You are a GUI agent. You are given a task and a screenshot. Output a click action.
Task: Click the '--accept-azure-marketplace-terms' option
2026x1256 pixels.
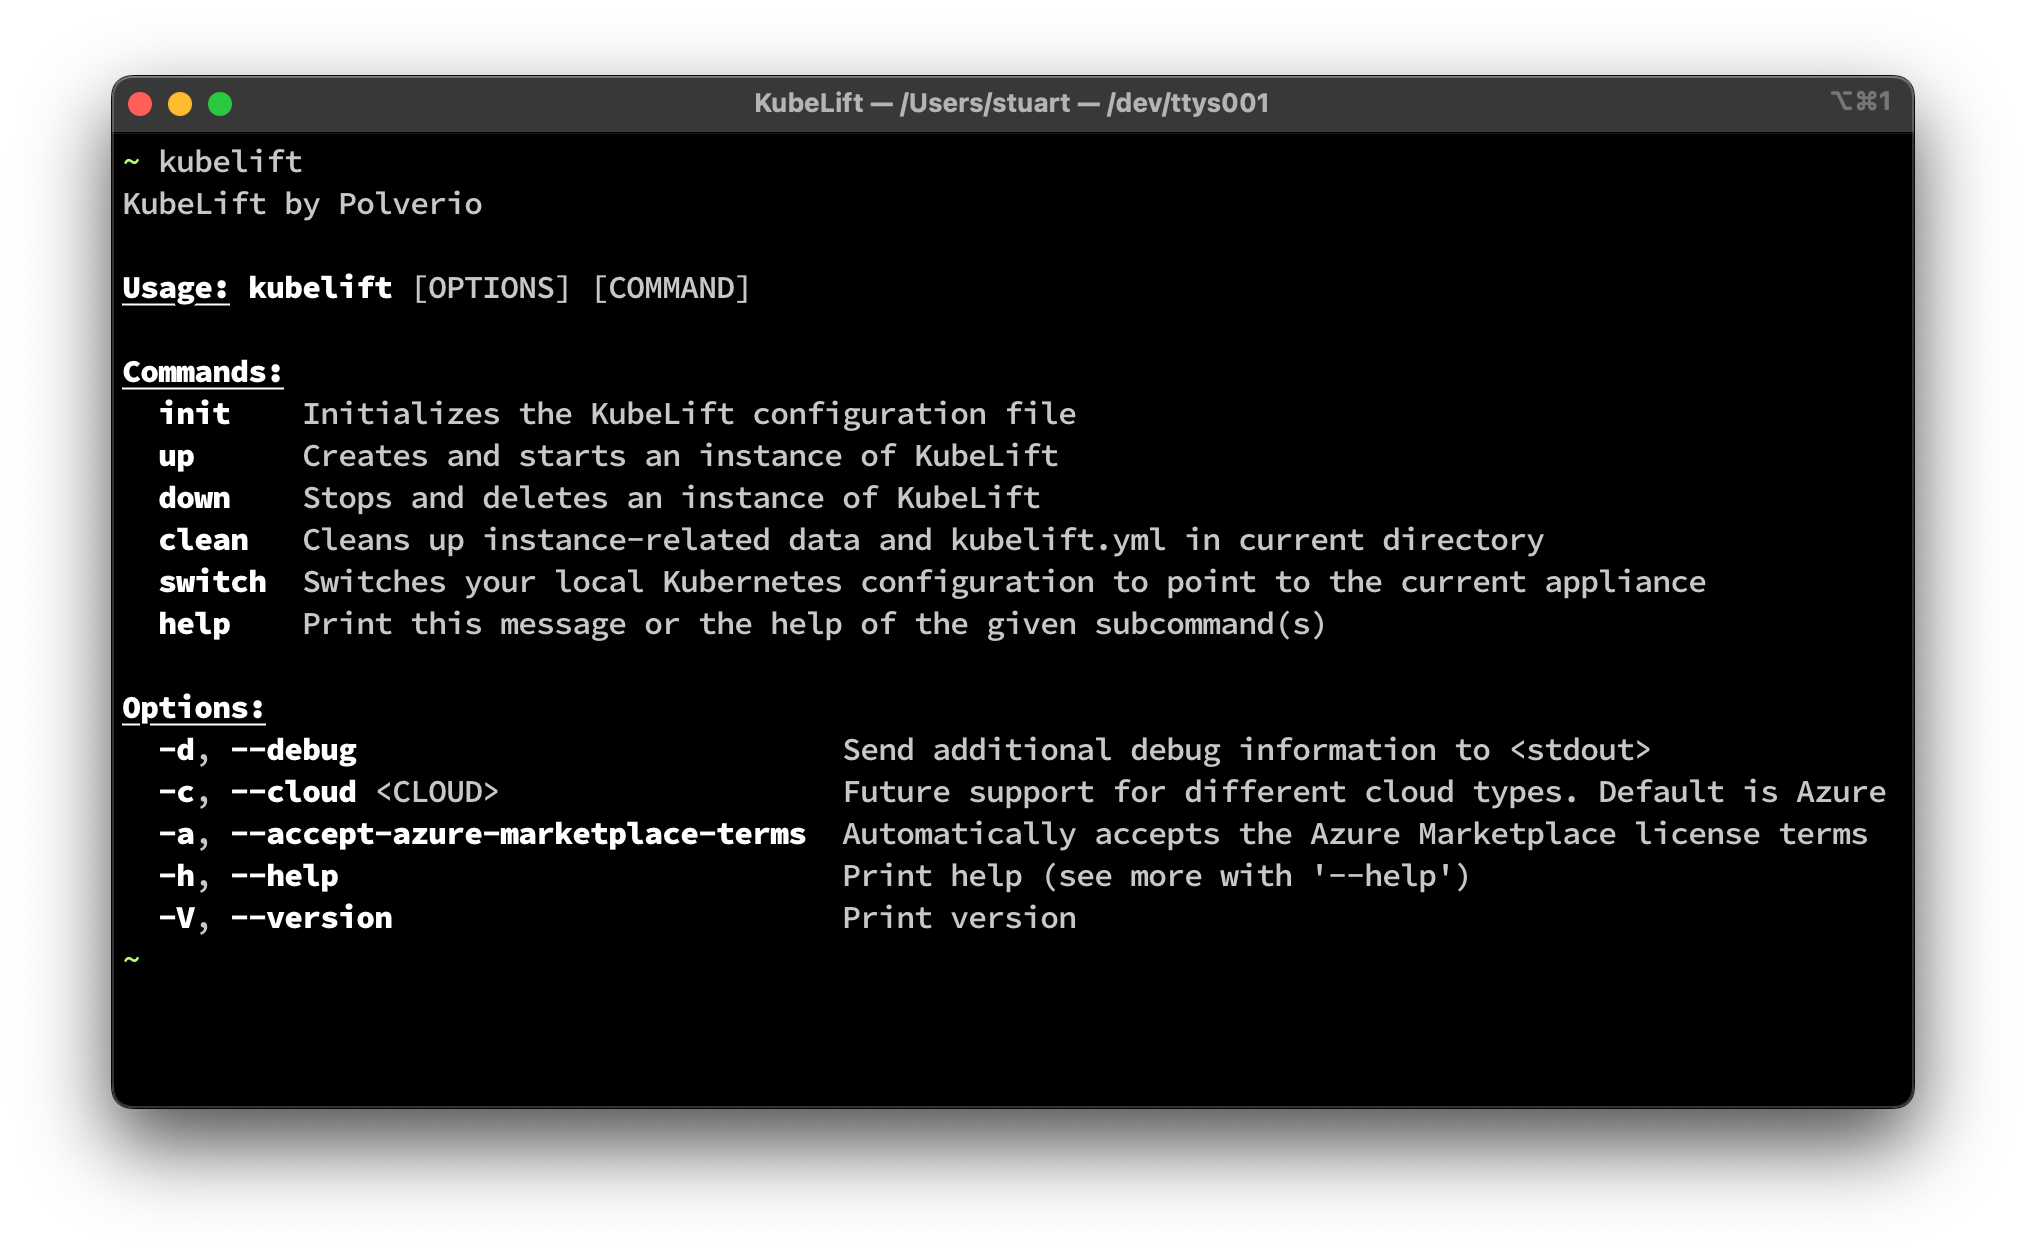(518, 834)
